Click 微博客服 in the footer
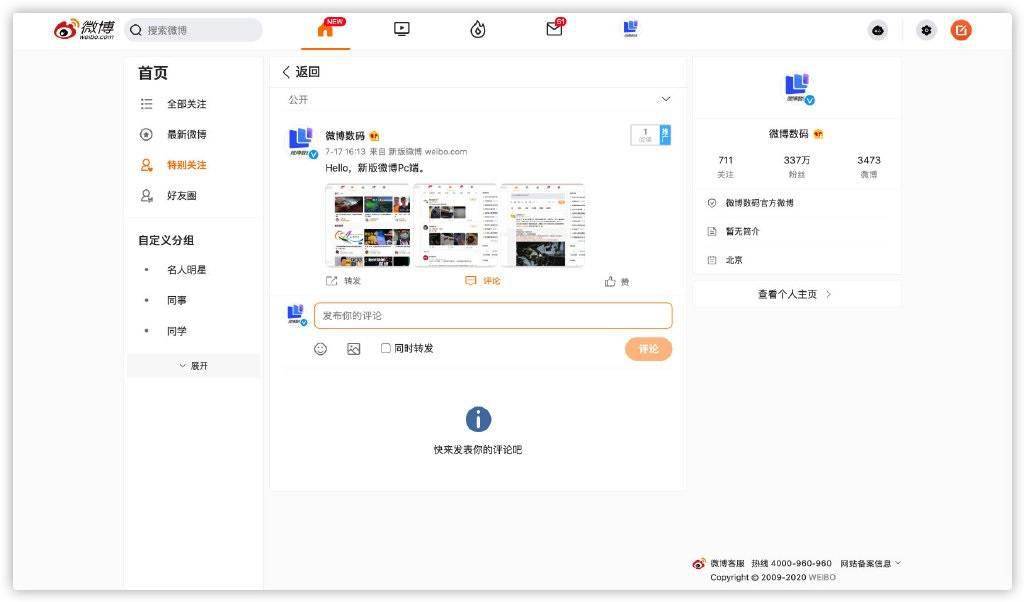Image resolution: width=1024 pixels, height=602 pixels. [727, 563]
